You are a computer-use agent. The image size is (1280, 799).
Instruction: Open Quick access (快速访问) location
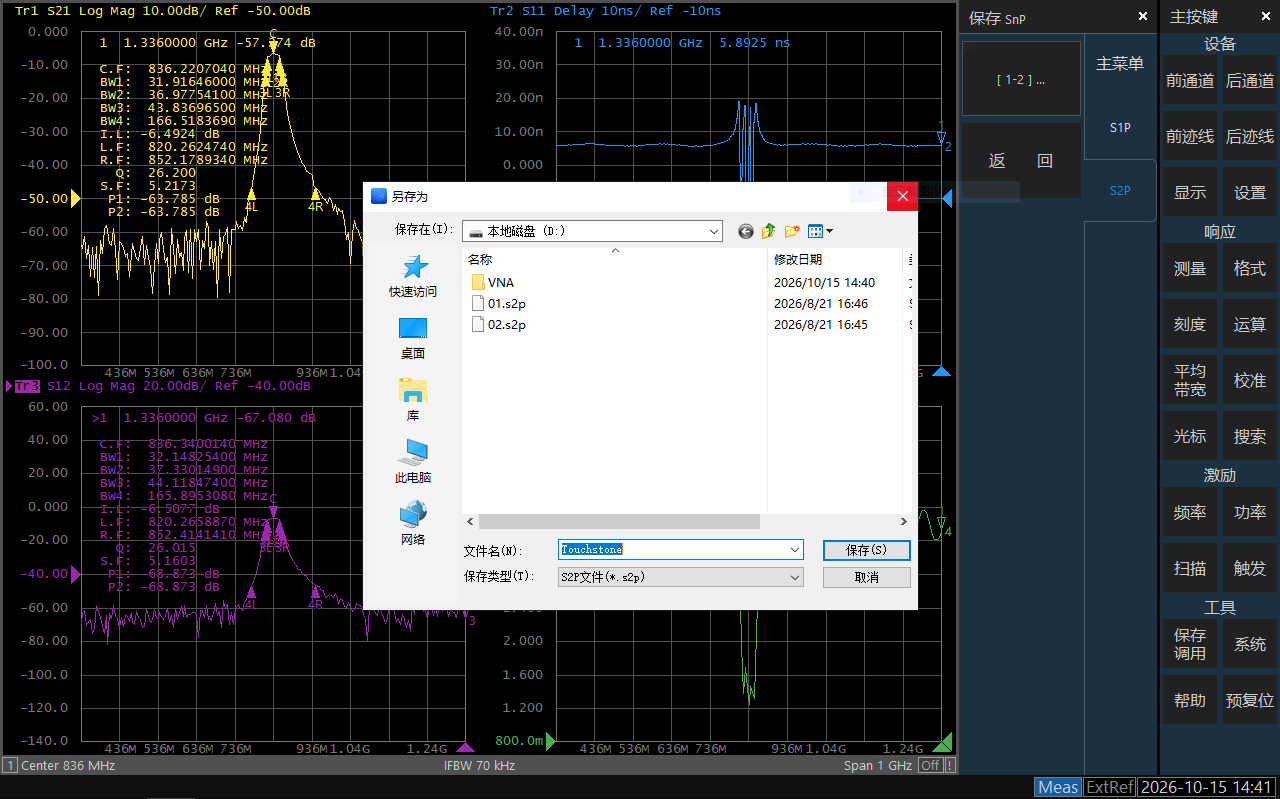[413, 277]
